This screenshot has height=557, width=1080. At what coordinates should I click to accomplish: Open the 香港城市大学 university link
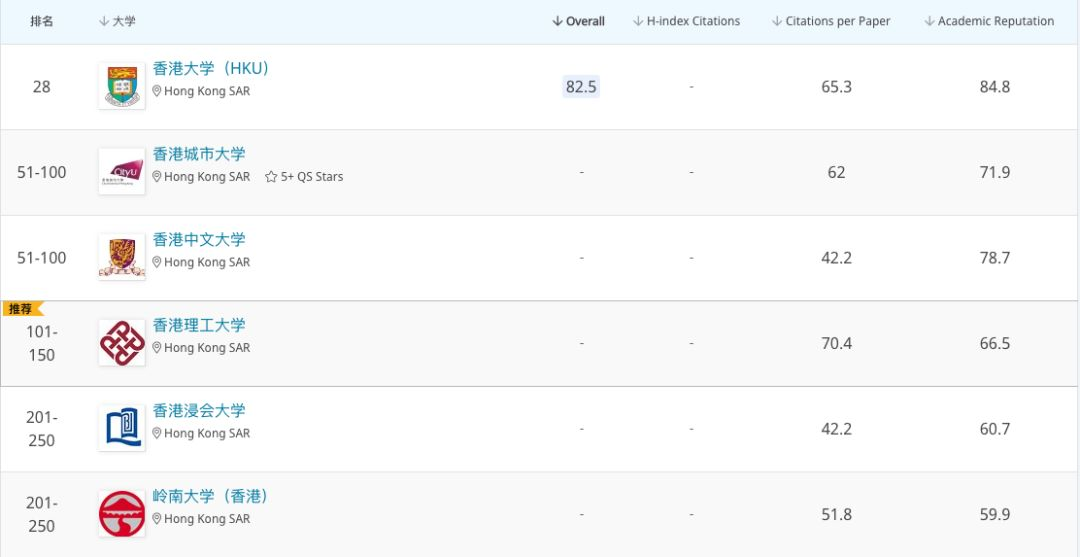coord(199,154)
